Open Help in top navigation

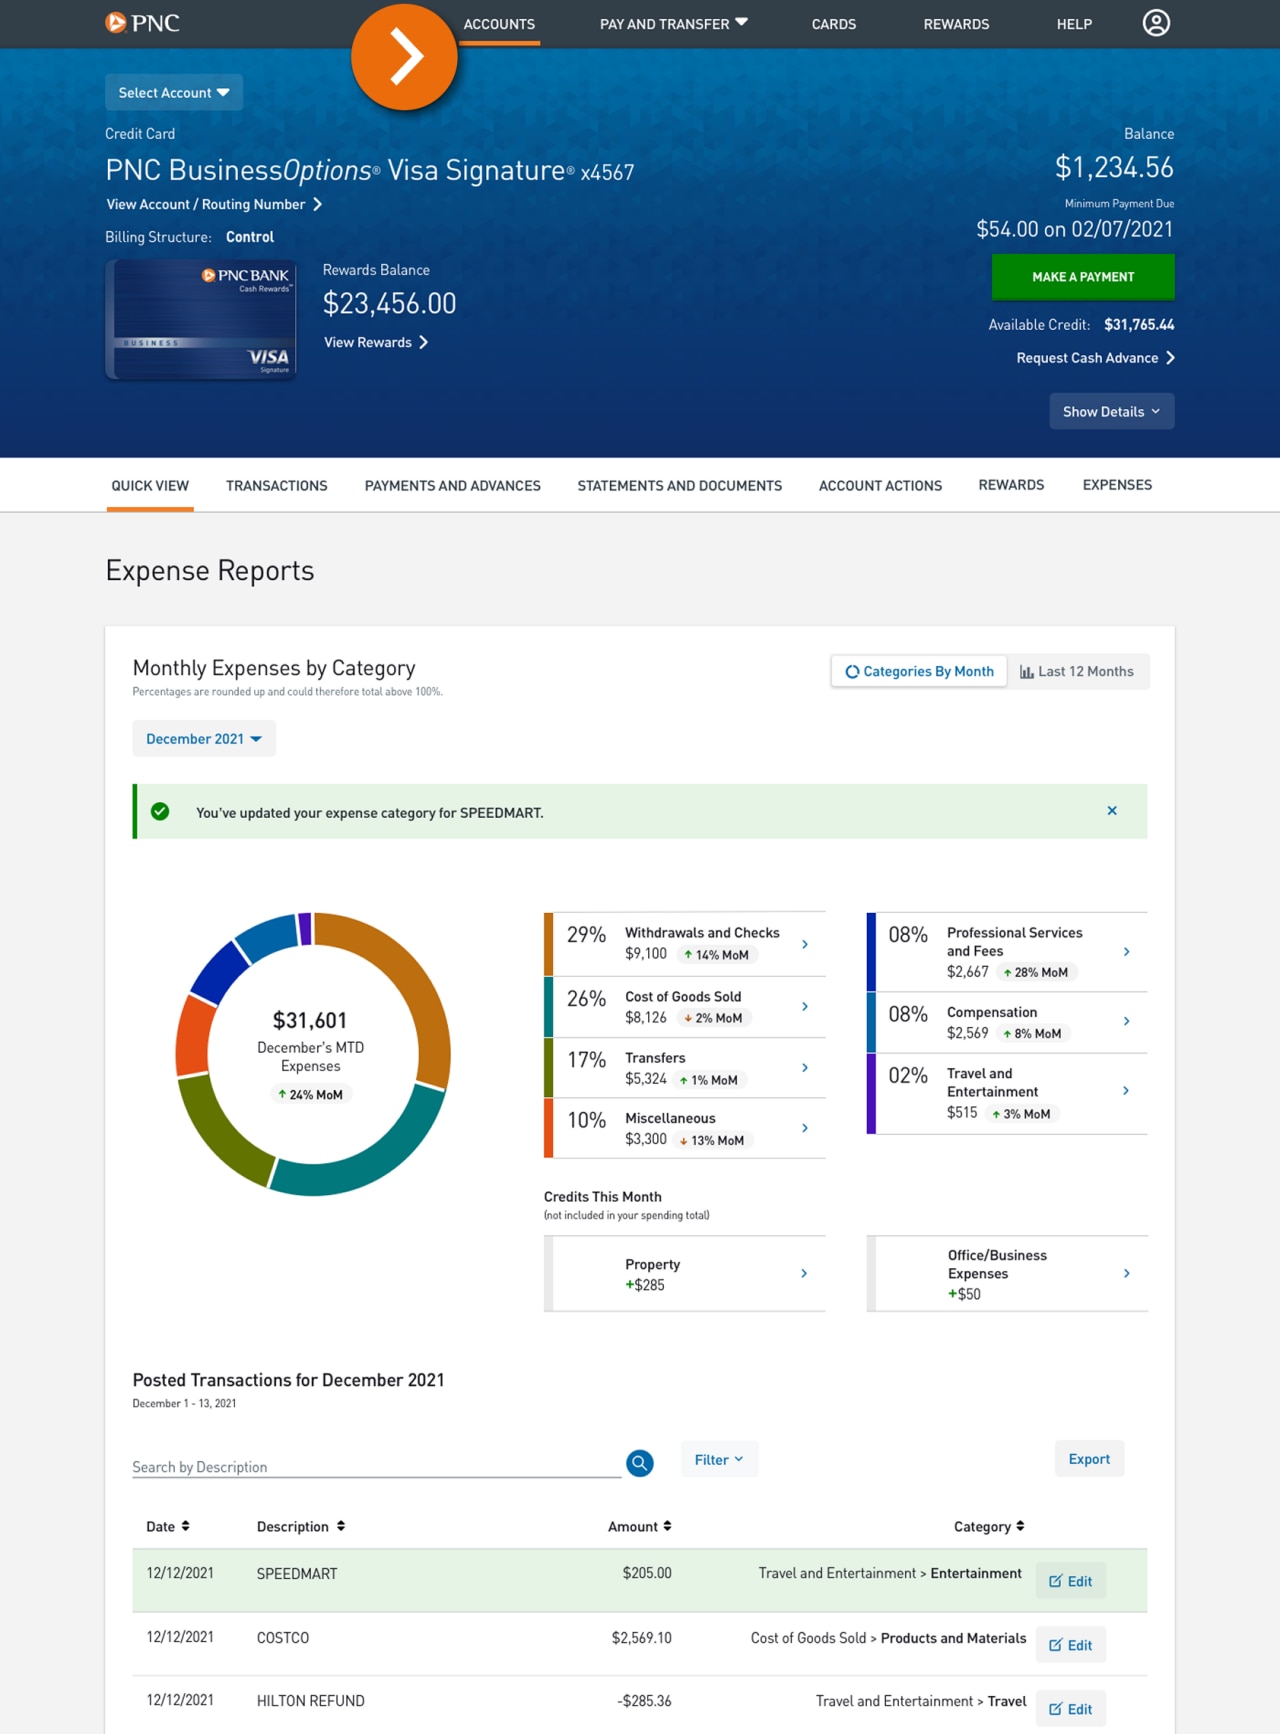point(1074,24)
